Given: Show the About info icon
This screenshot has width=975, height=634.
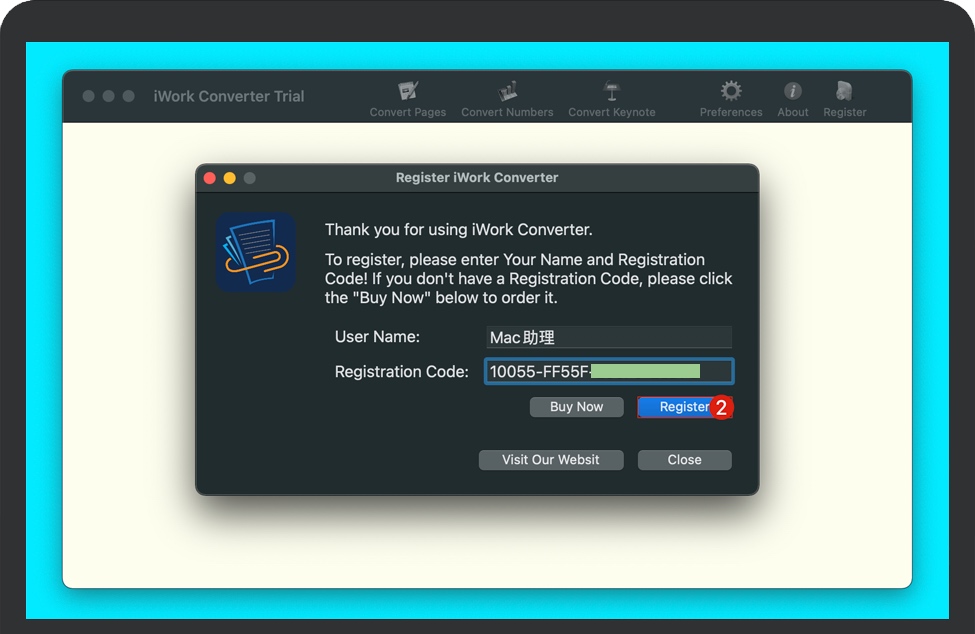Looking at the screenshot, I should point(793,91).
